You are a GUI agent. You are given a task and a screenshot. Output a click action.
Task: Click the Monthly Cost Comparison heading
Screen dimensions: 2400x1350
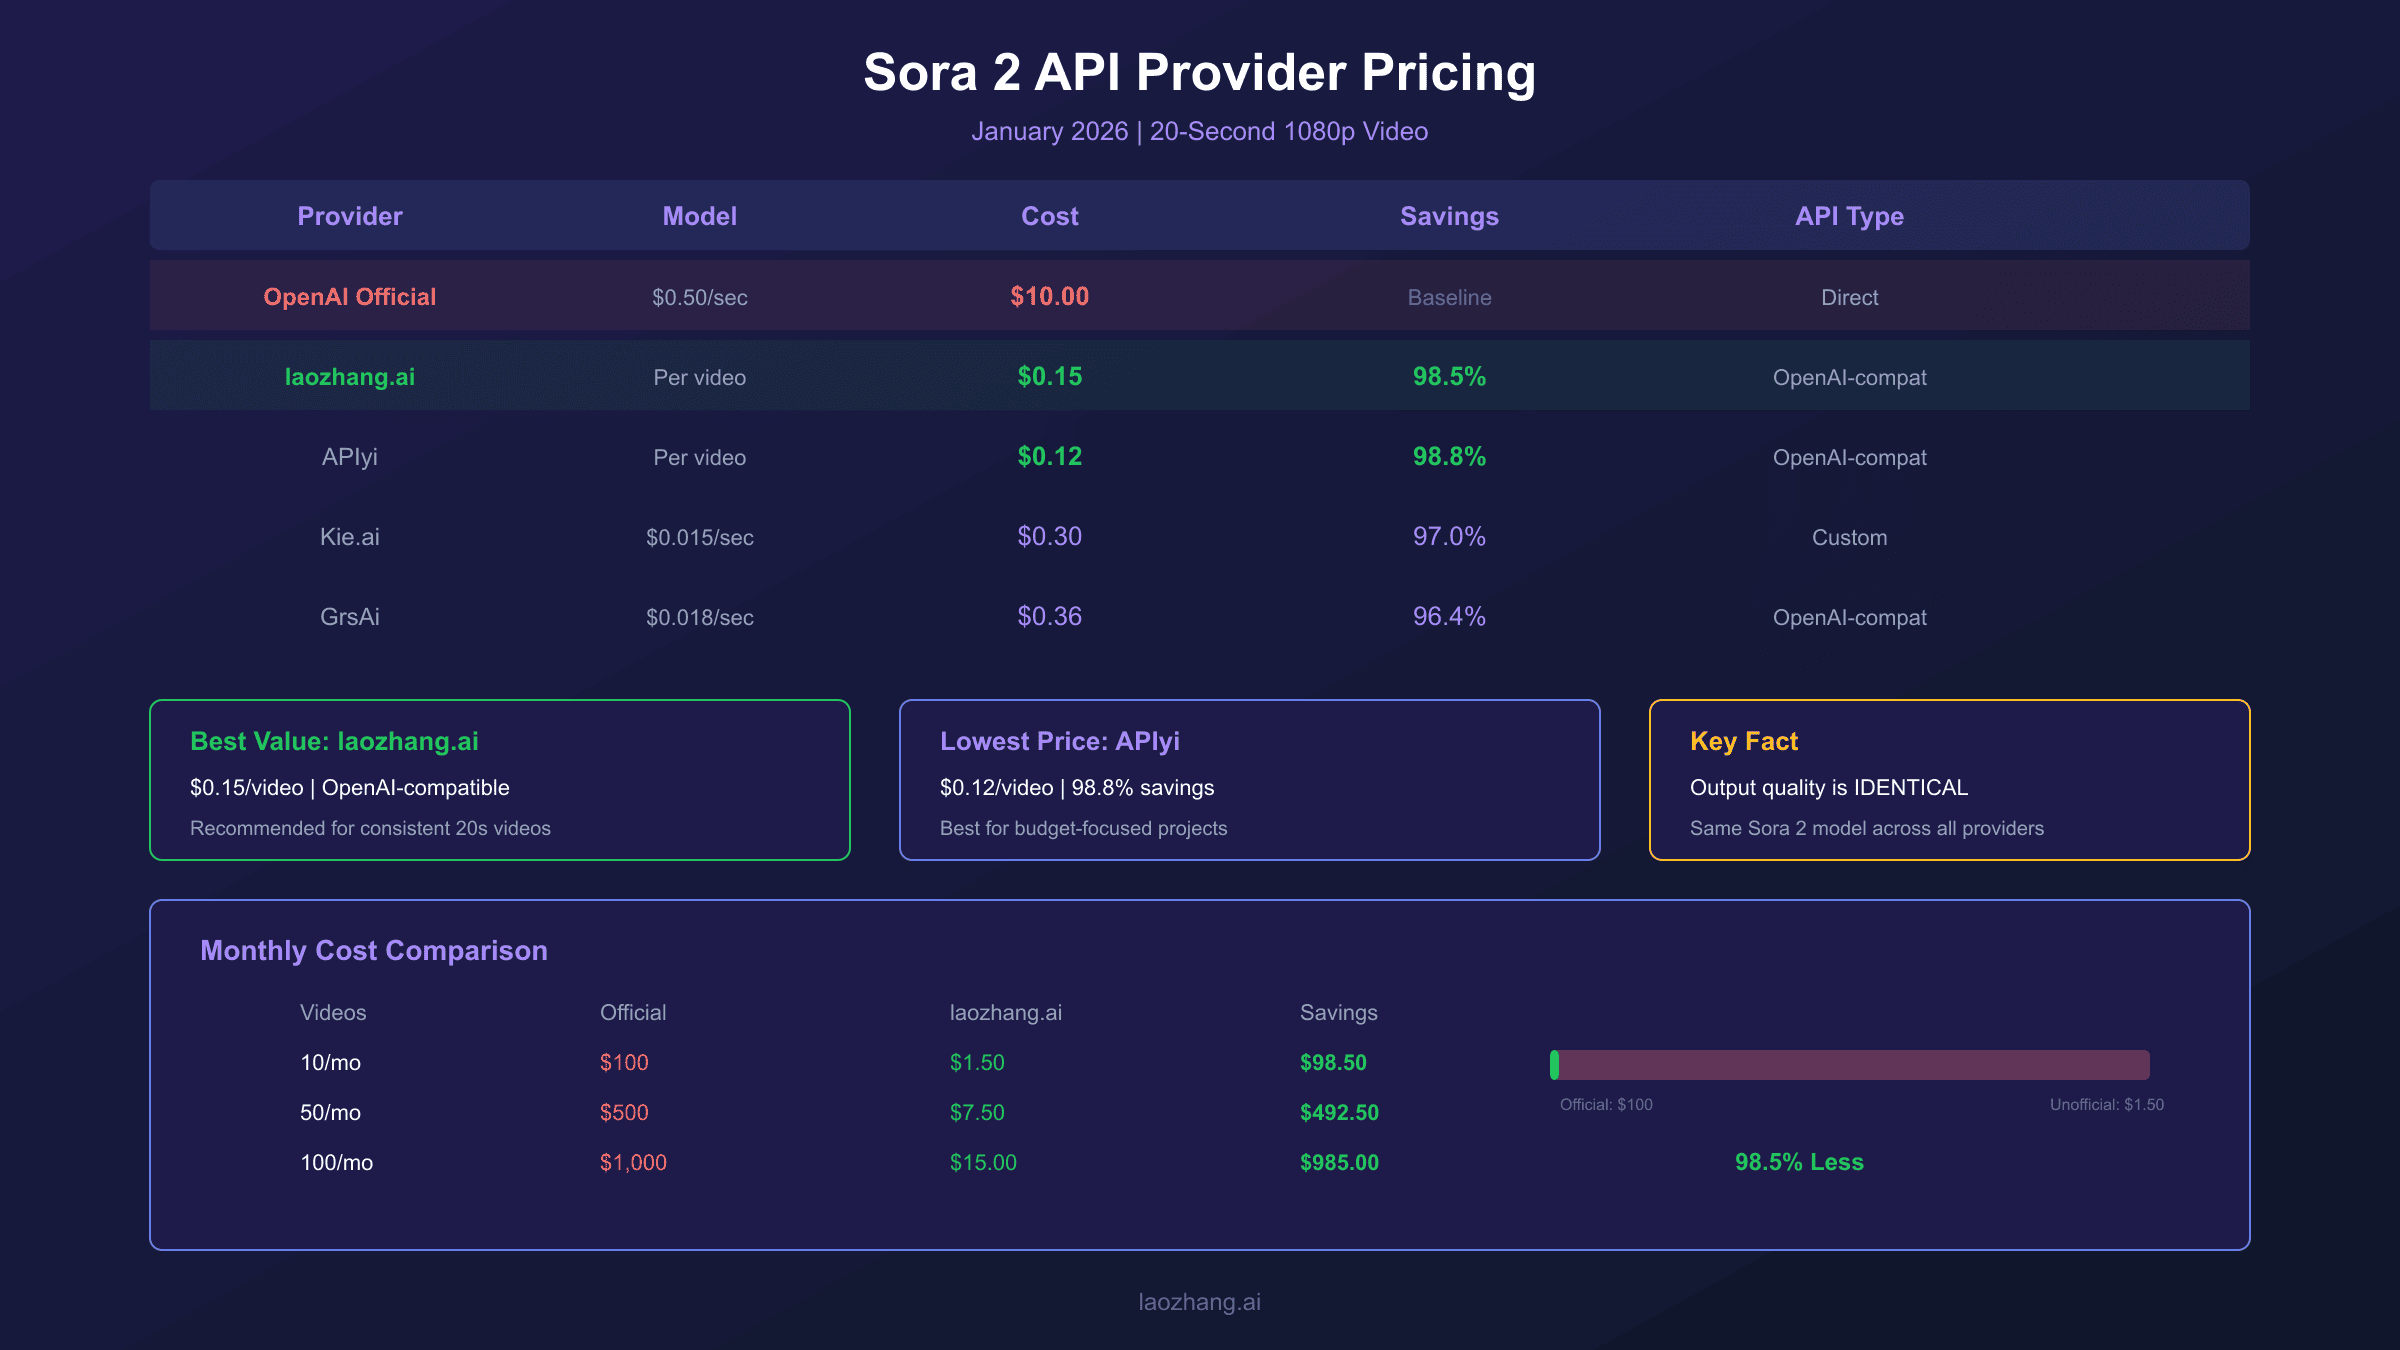(x=373, y=950)
